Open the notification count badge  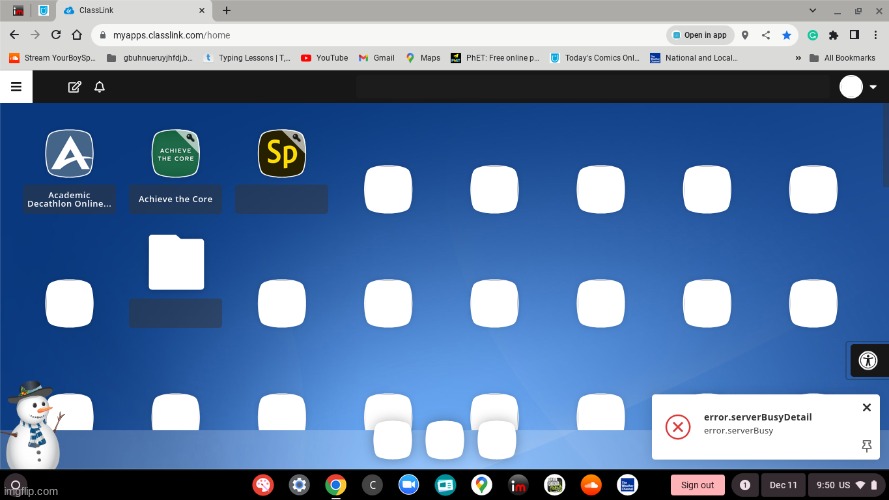[x=745, y=485]
